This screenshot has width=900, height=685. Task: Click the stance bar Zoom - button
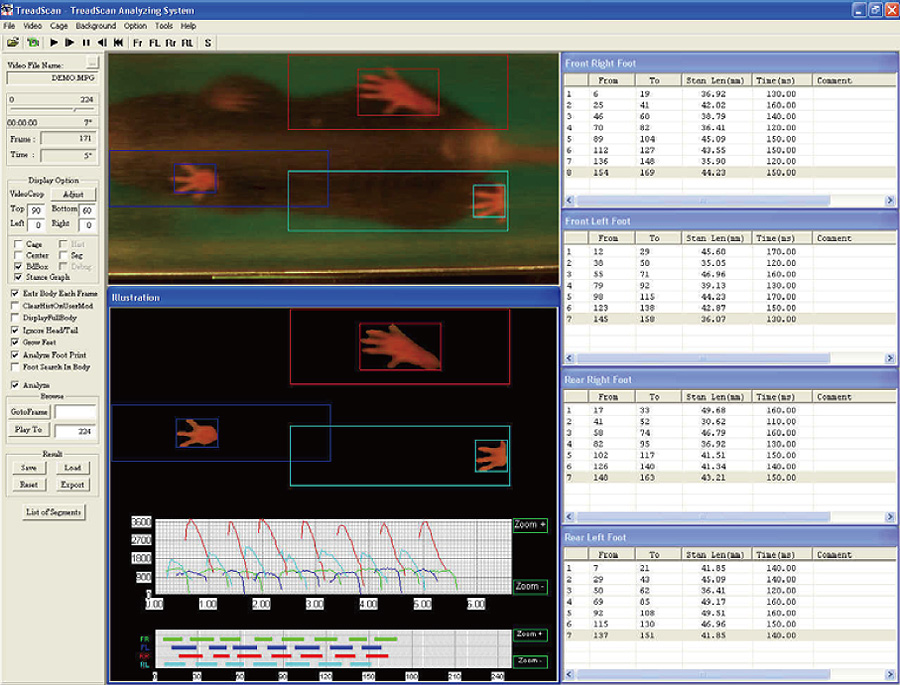529,661
